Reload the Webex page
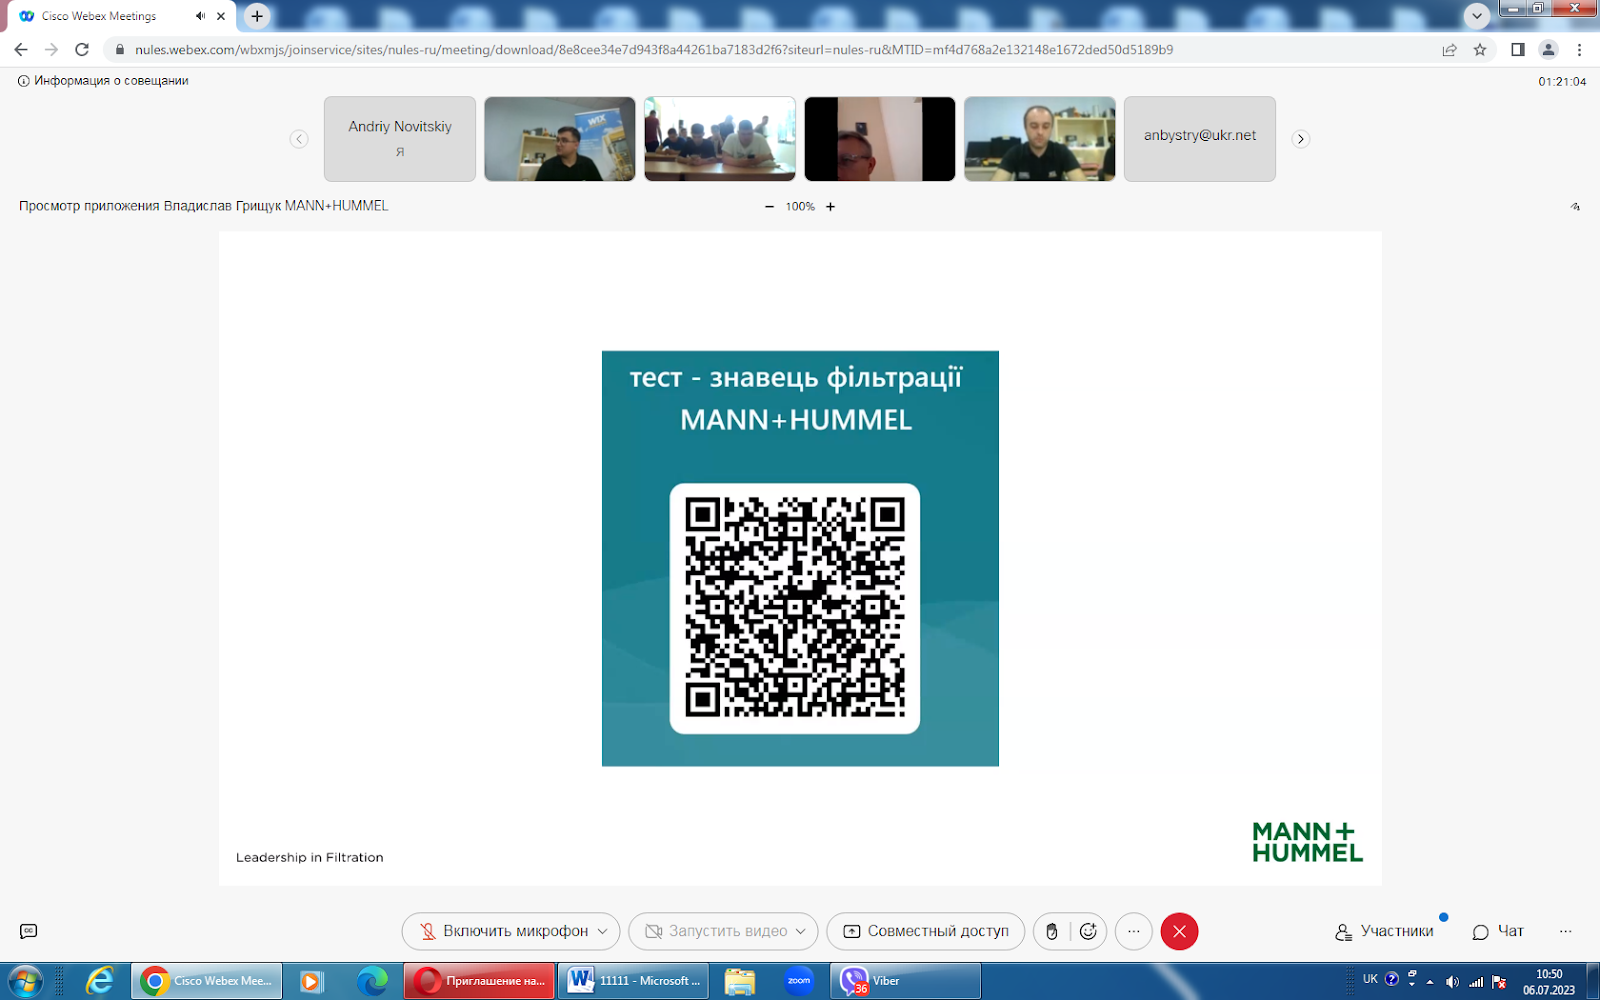The image size is (1600, 1000). pyautogui.click(x=82, y=50)
